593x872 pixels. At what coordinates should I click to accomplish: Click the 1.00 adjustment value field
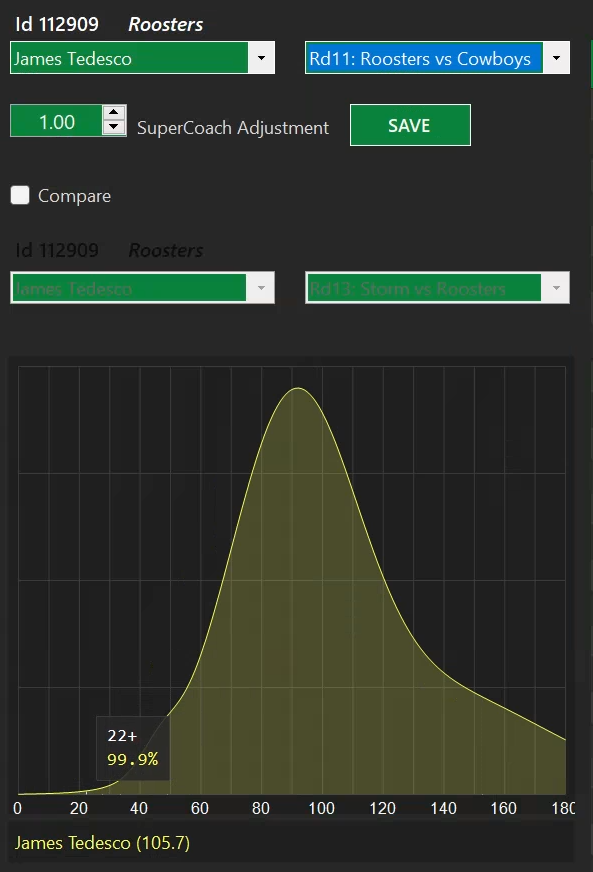(56, 121)
